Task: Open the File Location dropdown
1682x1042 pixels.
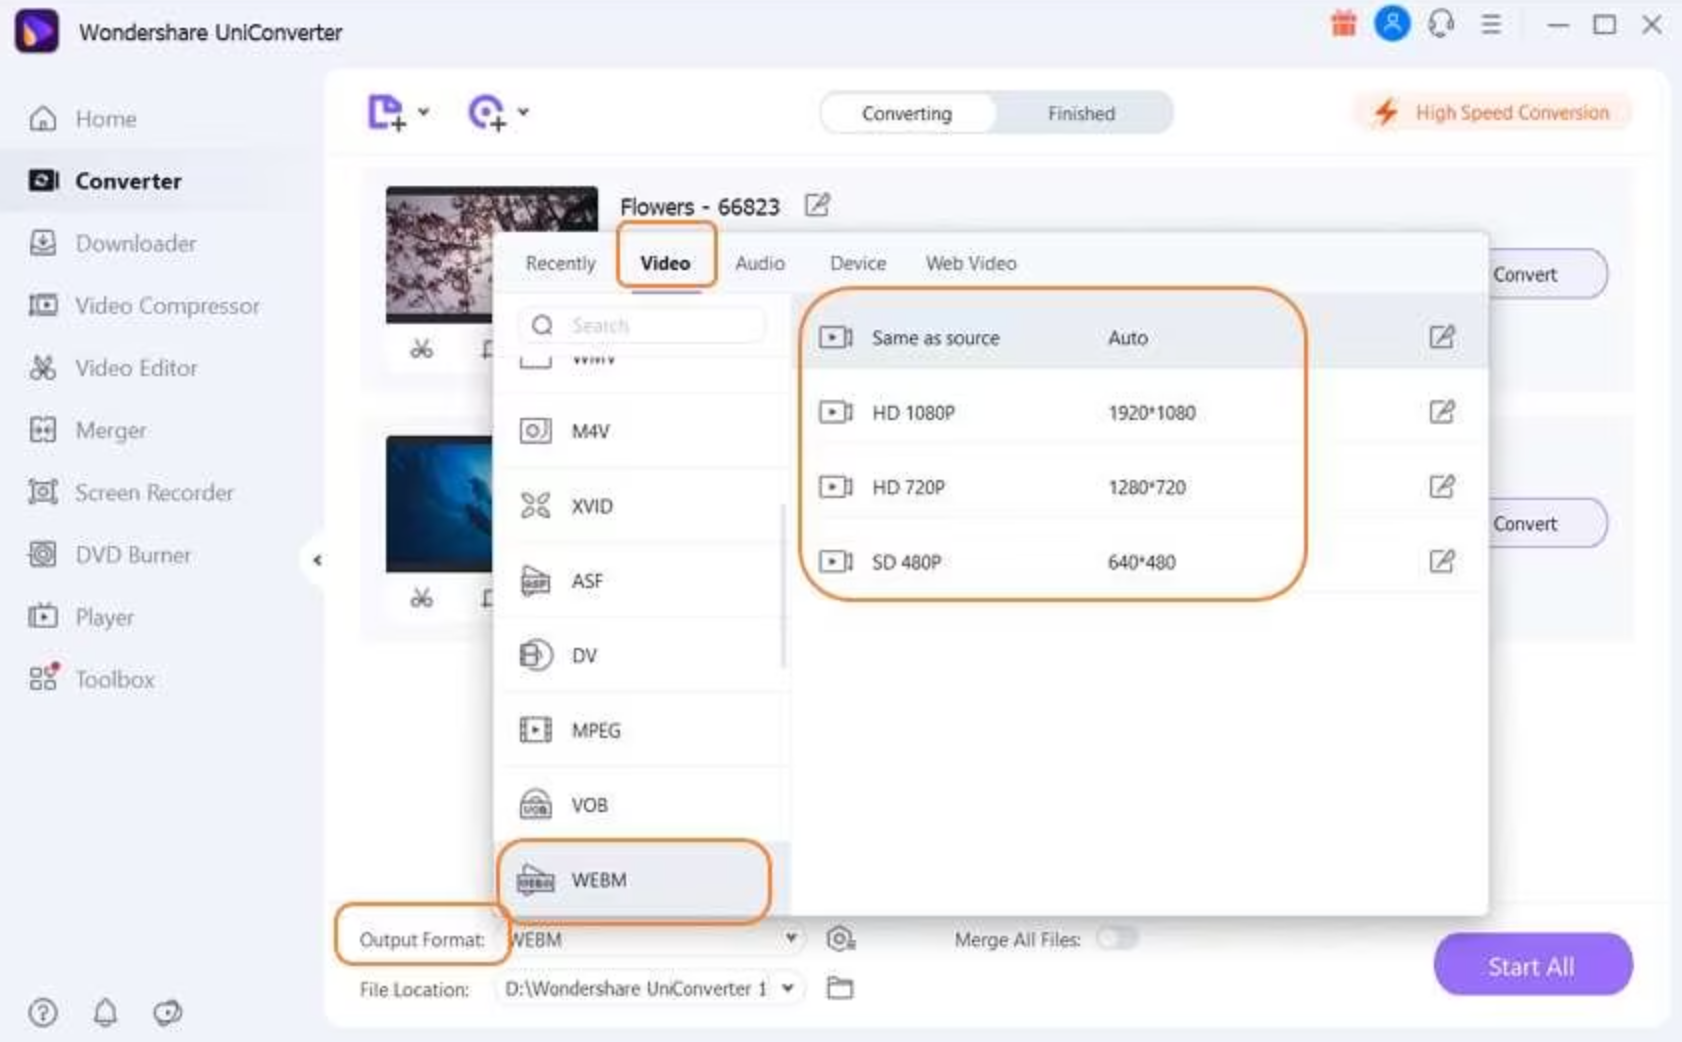Action: click(650, 988)
